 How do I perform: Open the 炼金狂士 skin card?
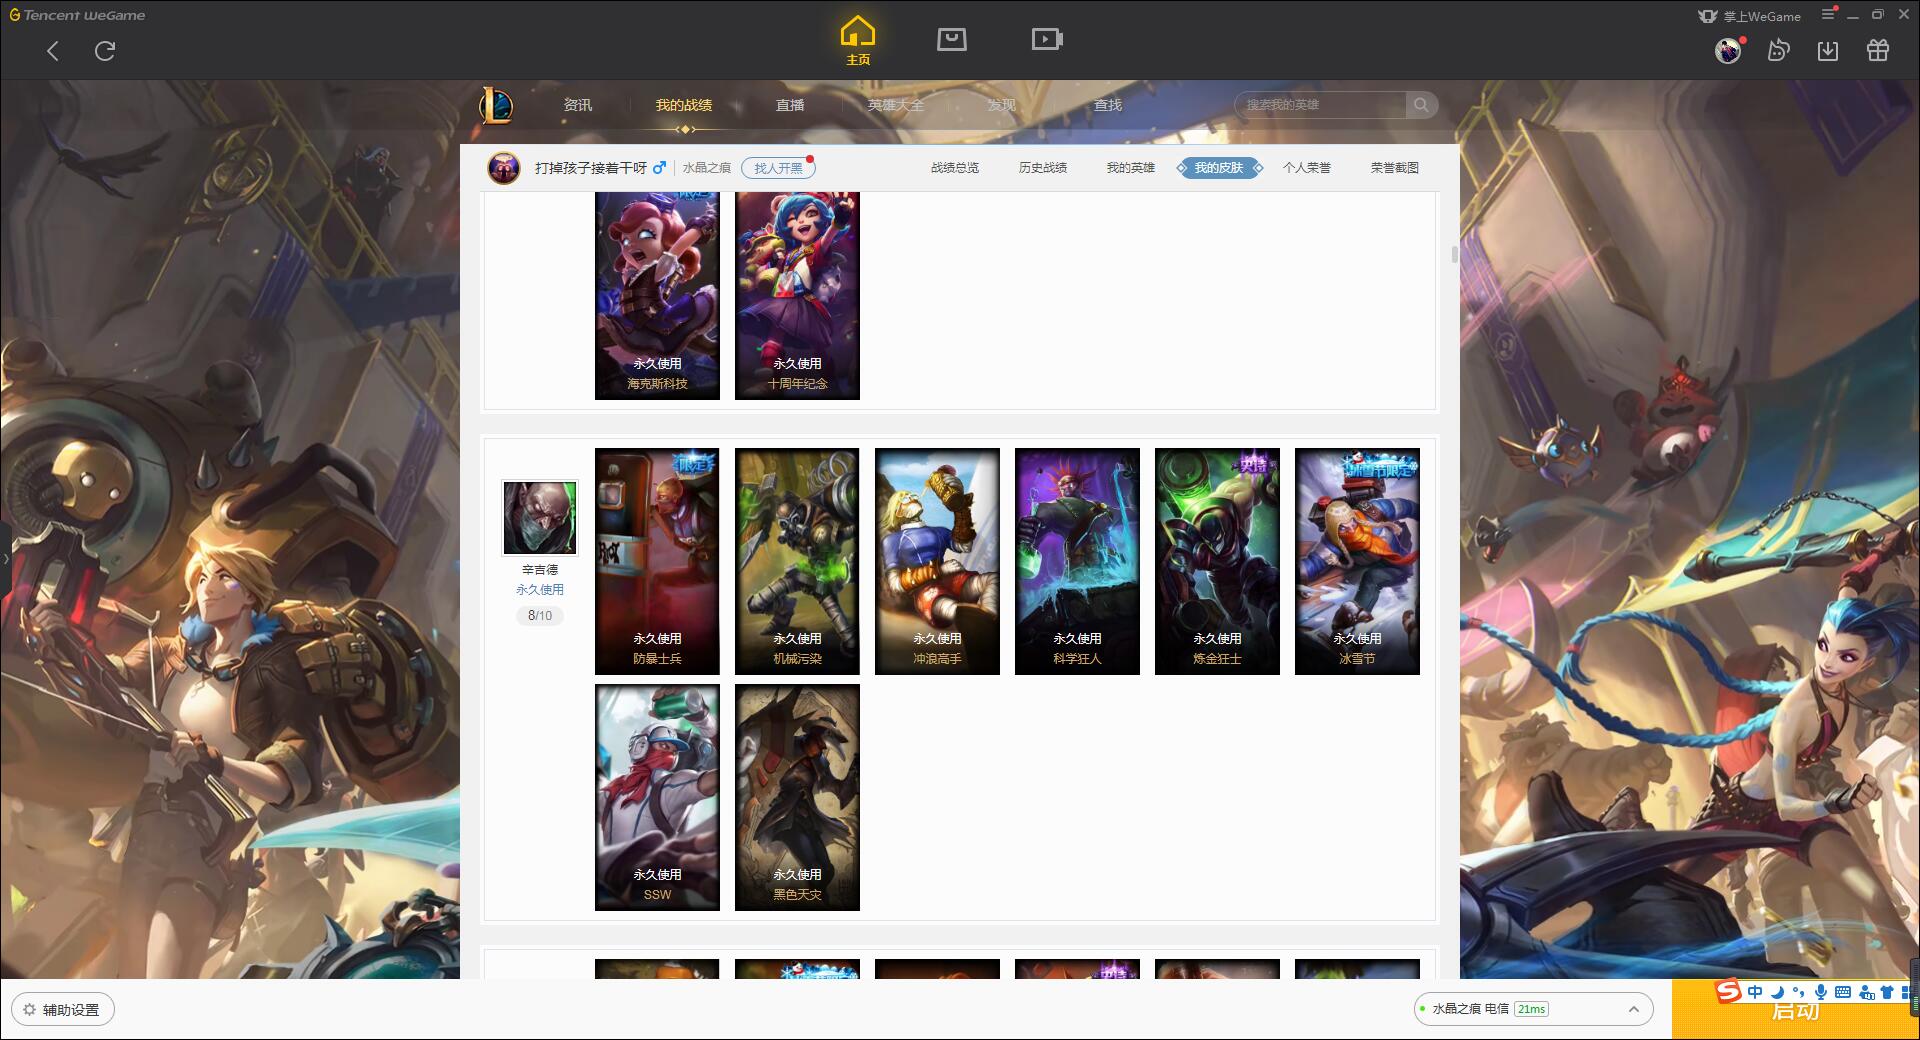[x=1217, y=561]
